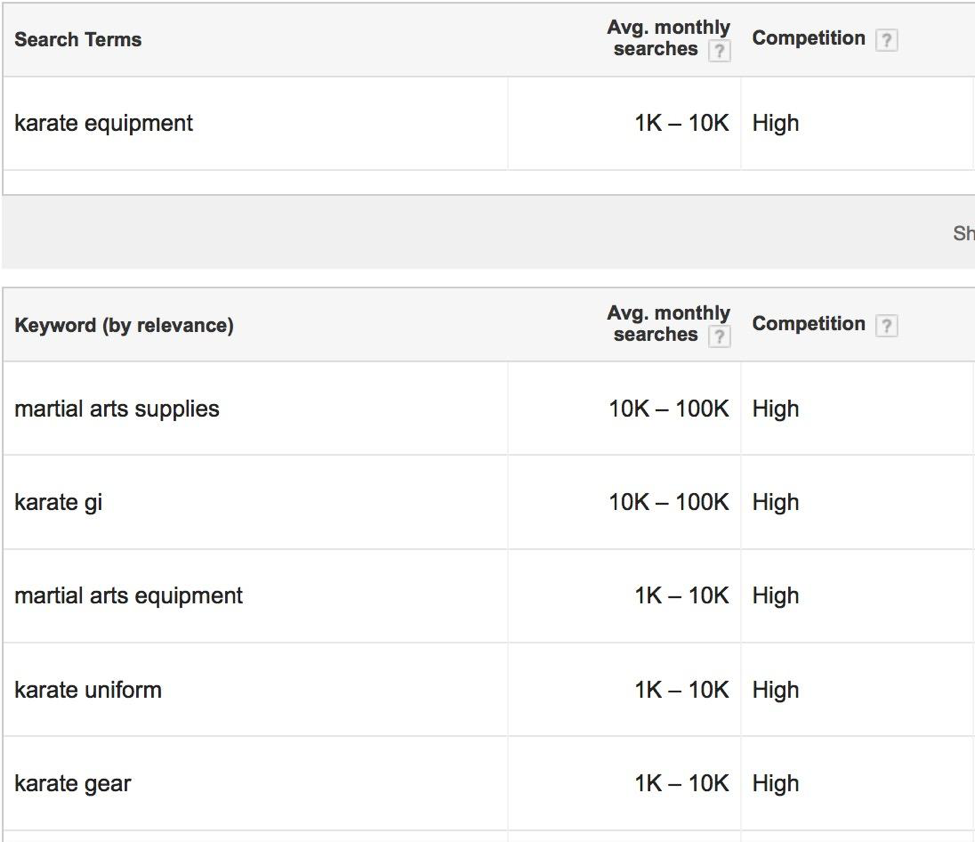Click the 1K – 10K value for karate equipment
975x842 pixels.
click(682, 124)
